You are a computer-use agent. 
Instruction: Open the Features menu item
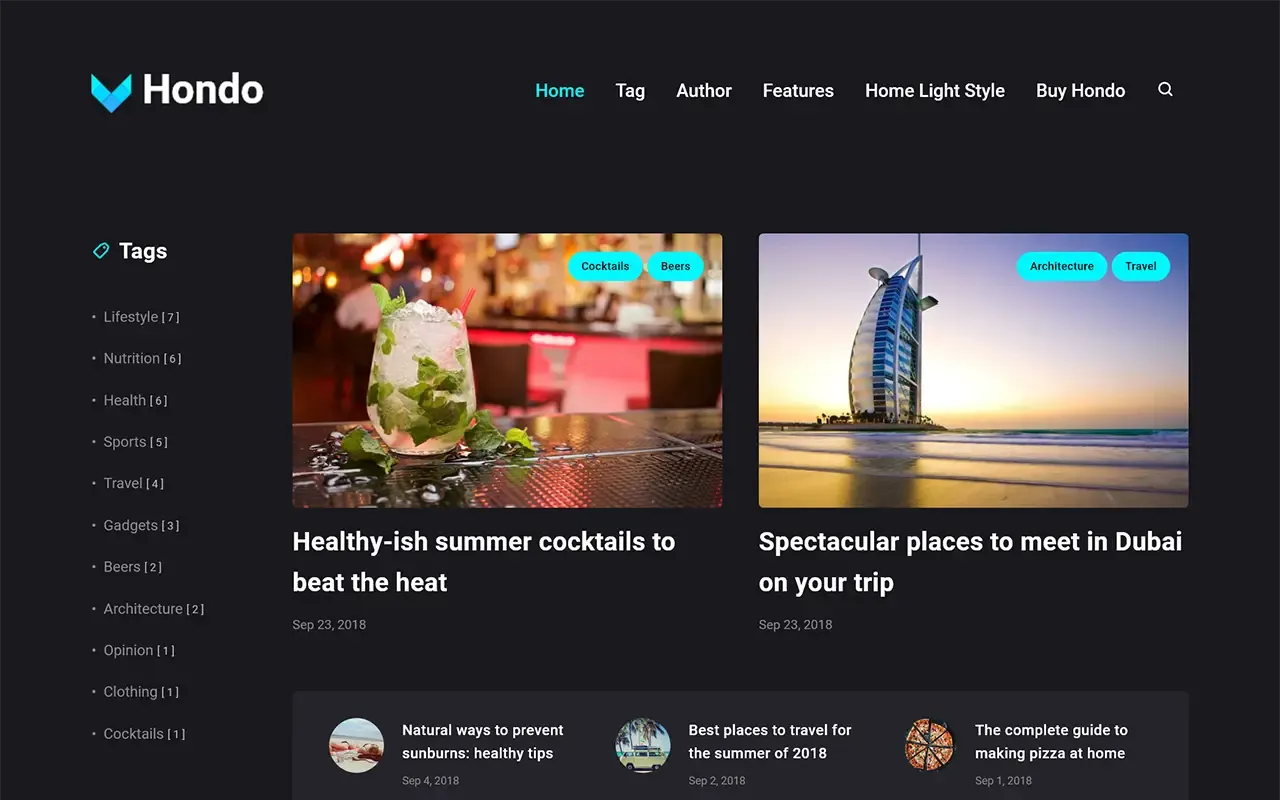coord(798,90)
